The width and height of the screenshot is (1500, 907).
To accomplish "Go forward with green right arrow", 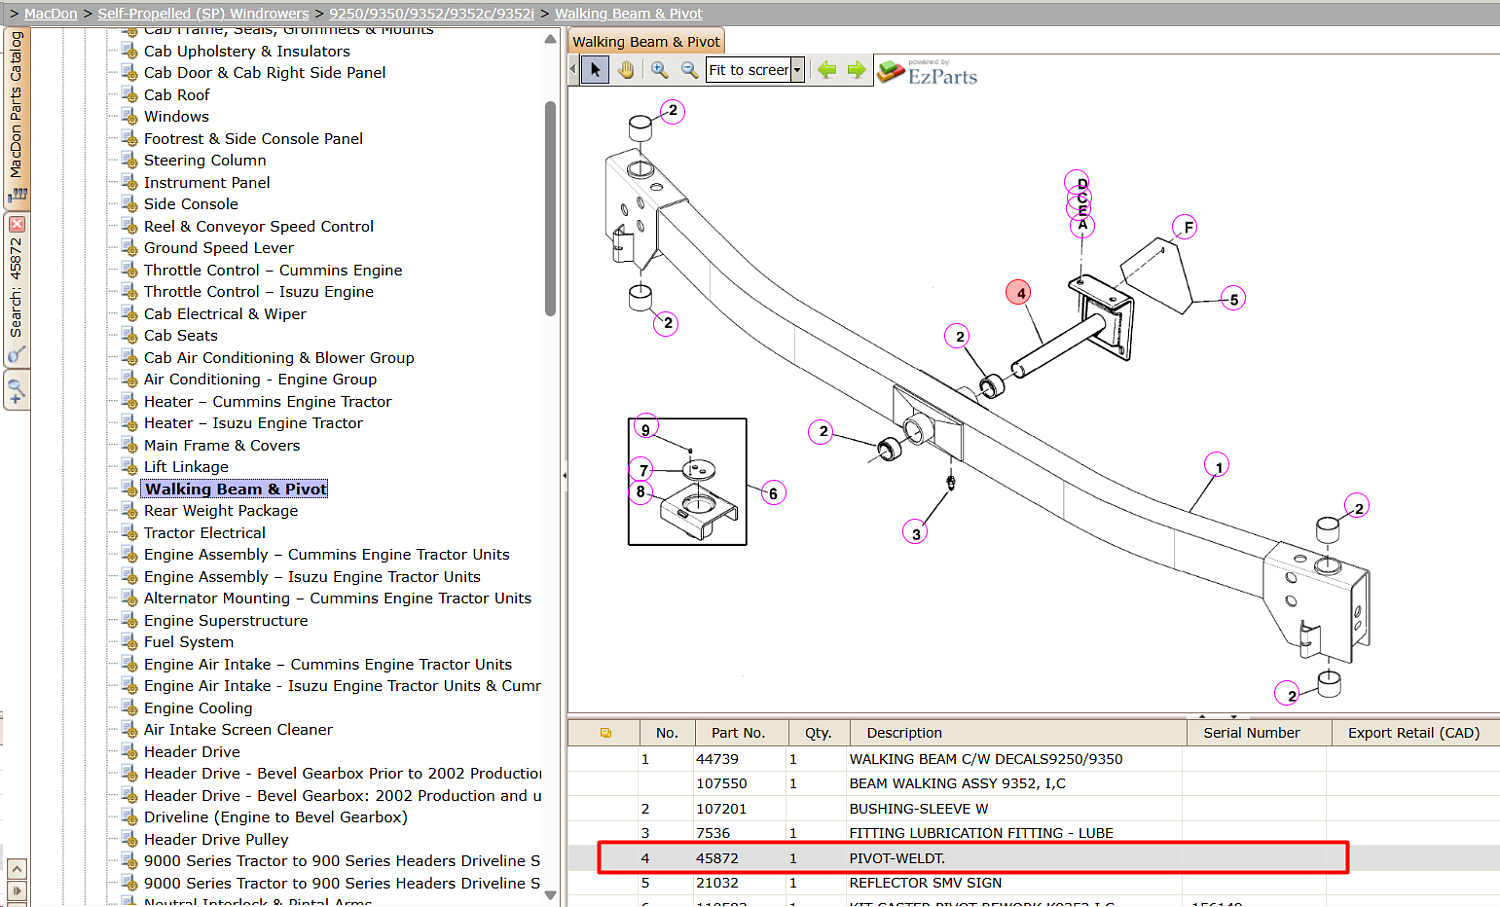I will [x=857, y=70].
